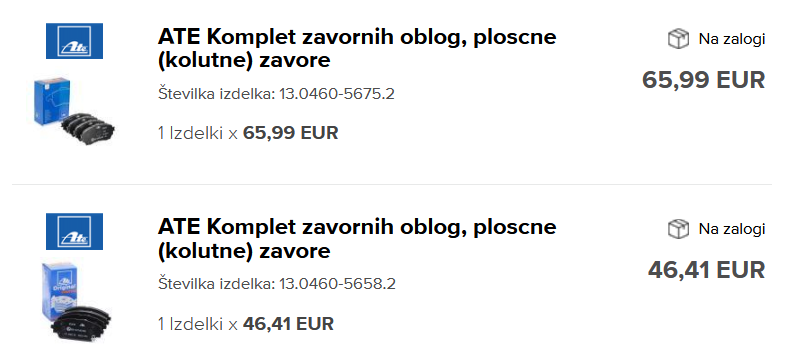806x362 pixels.
Task: Click the '1 Izdelki x' quantity text of the second item
Action: click(x=198, y=324)
